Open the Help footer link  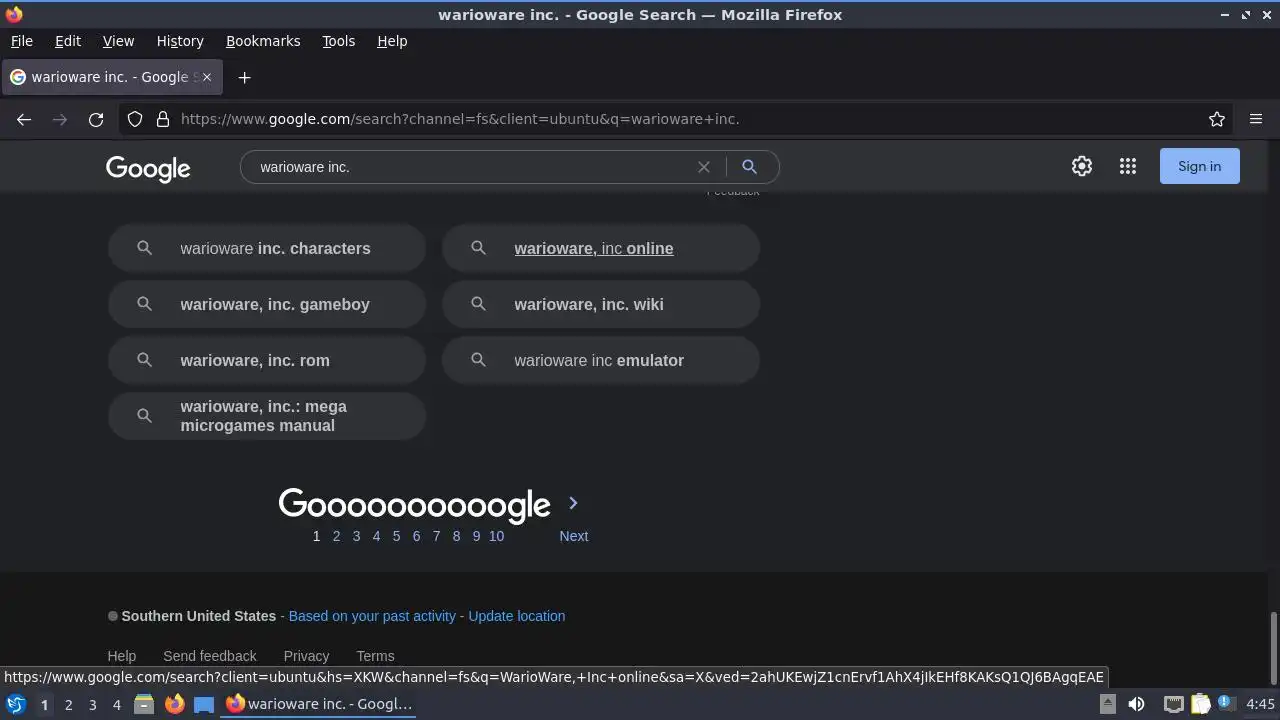(122, 656)
